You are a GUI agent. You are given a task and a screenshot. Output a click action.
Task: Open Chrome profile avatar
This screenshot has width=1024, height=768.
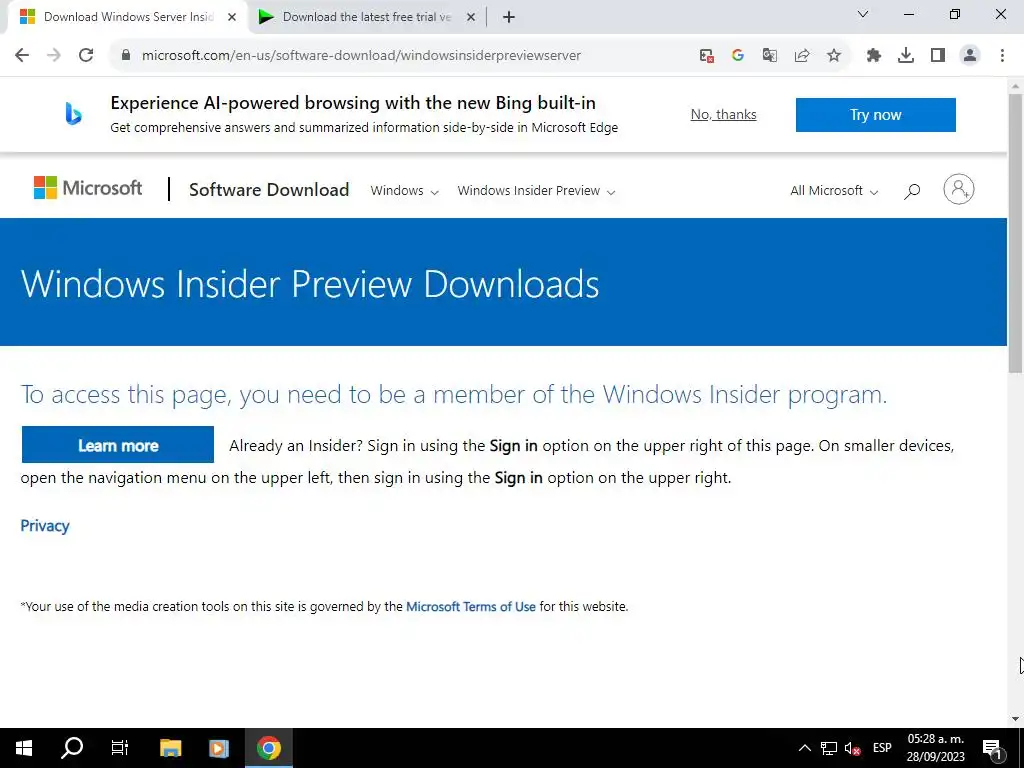point(970,56)
